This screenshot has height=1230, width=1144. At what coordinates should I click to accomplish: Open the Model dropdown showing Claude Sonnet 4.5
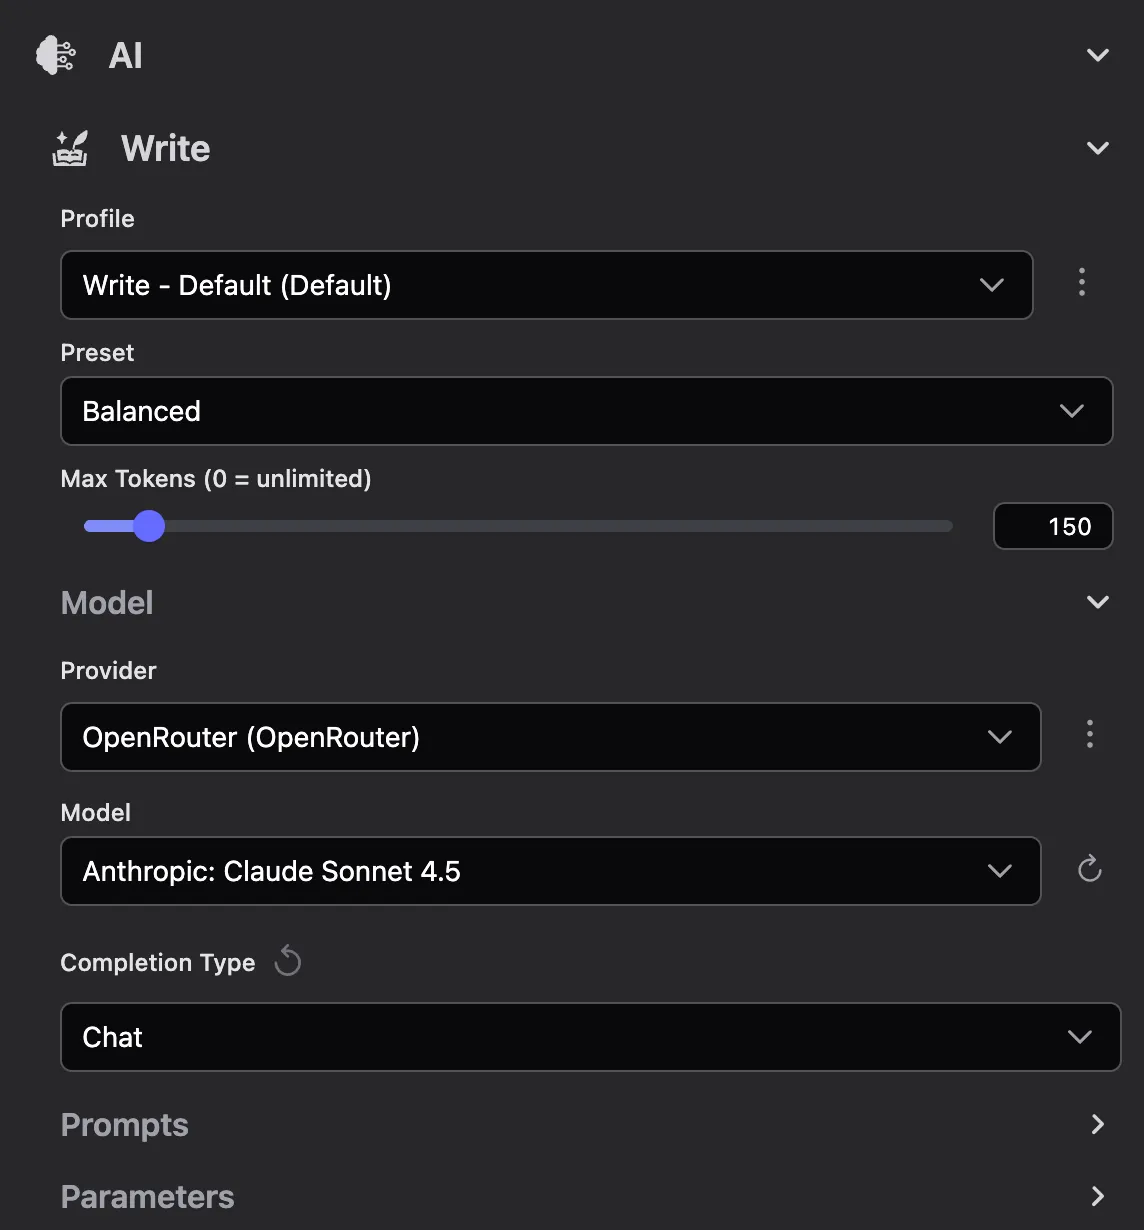pyautogui.click(x=550, y=871)
